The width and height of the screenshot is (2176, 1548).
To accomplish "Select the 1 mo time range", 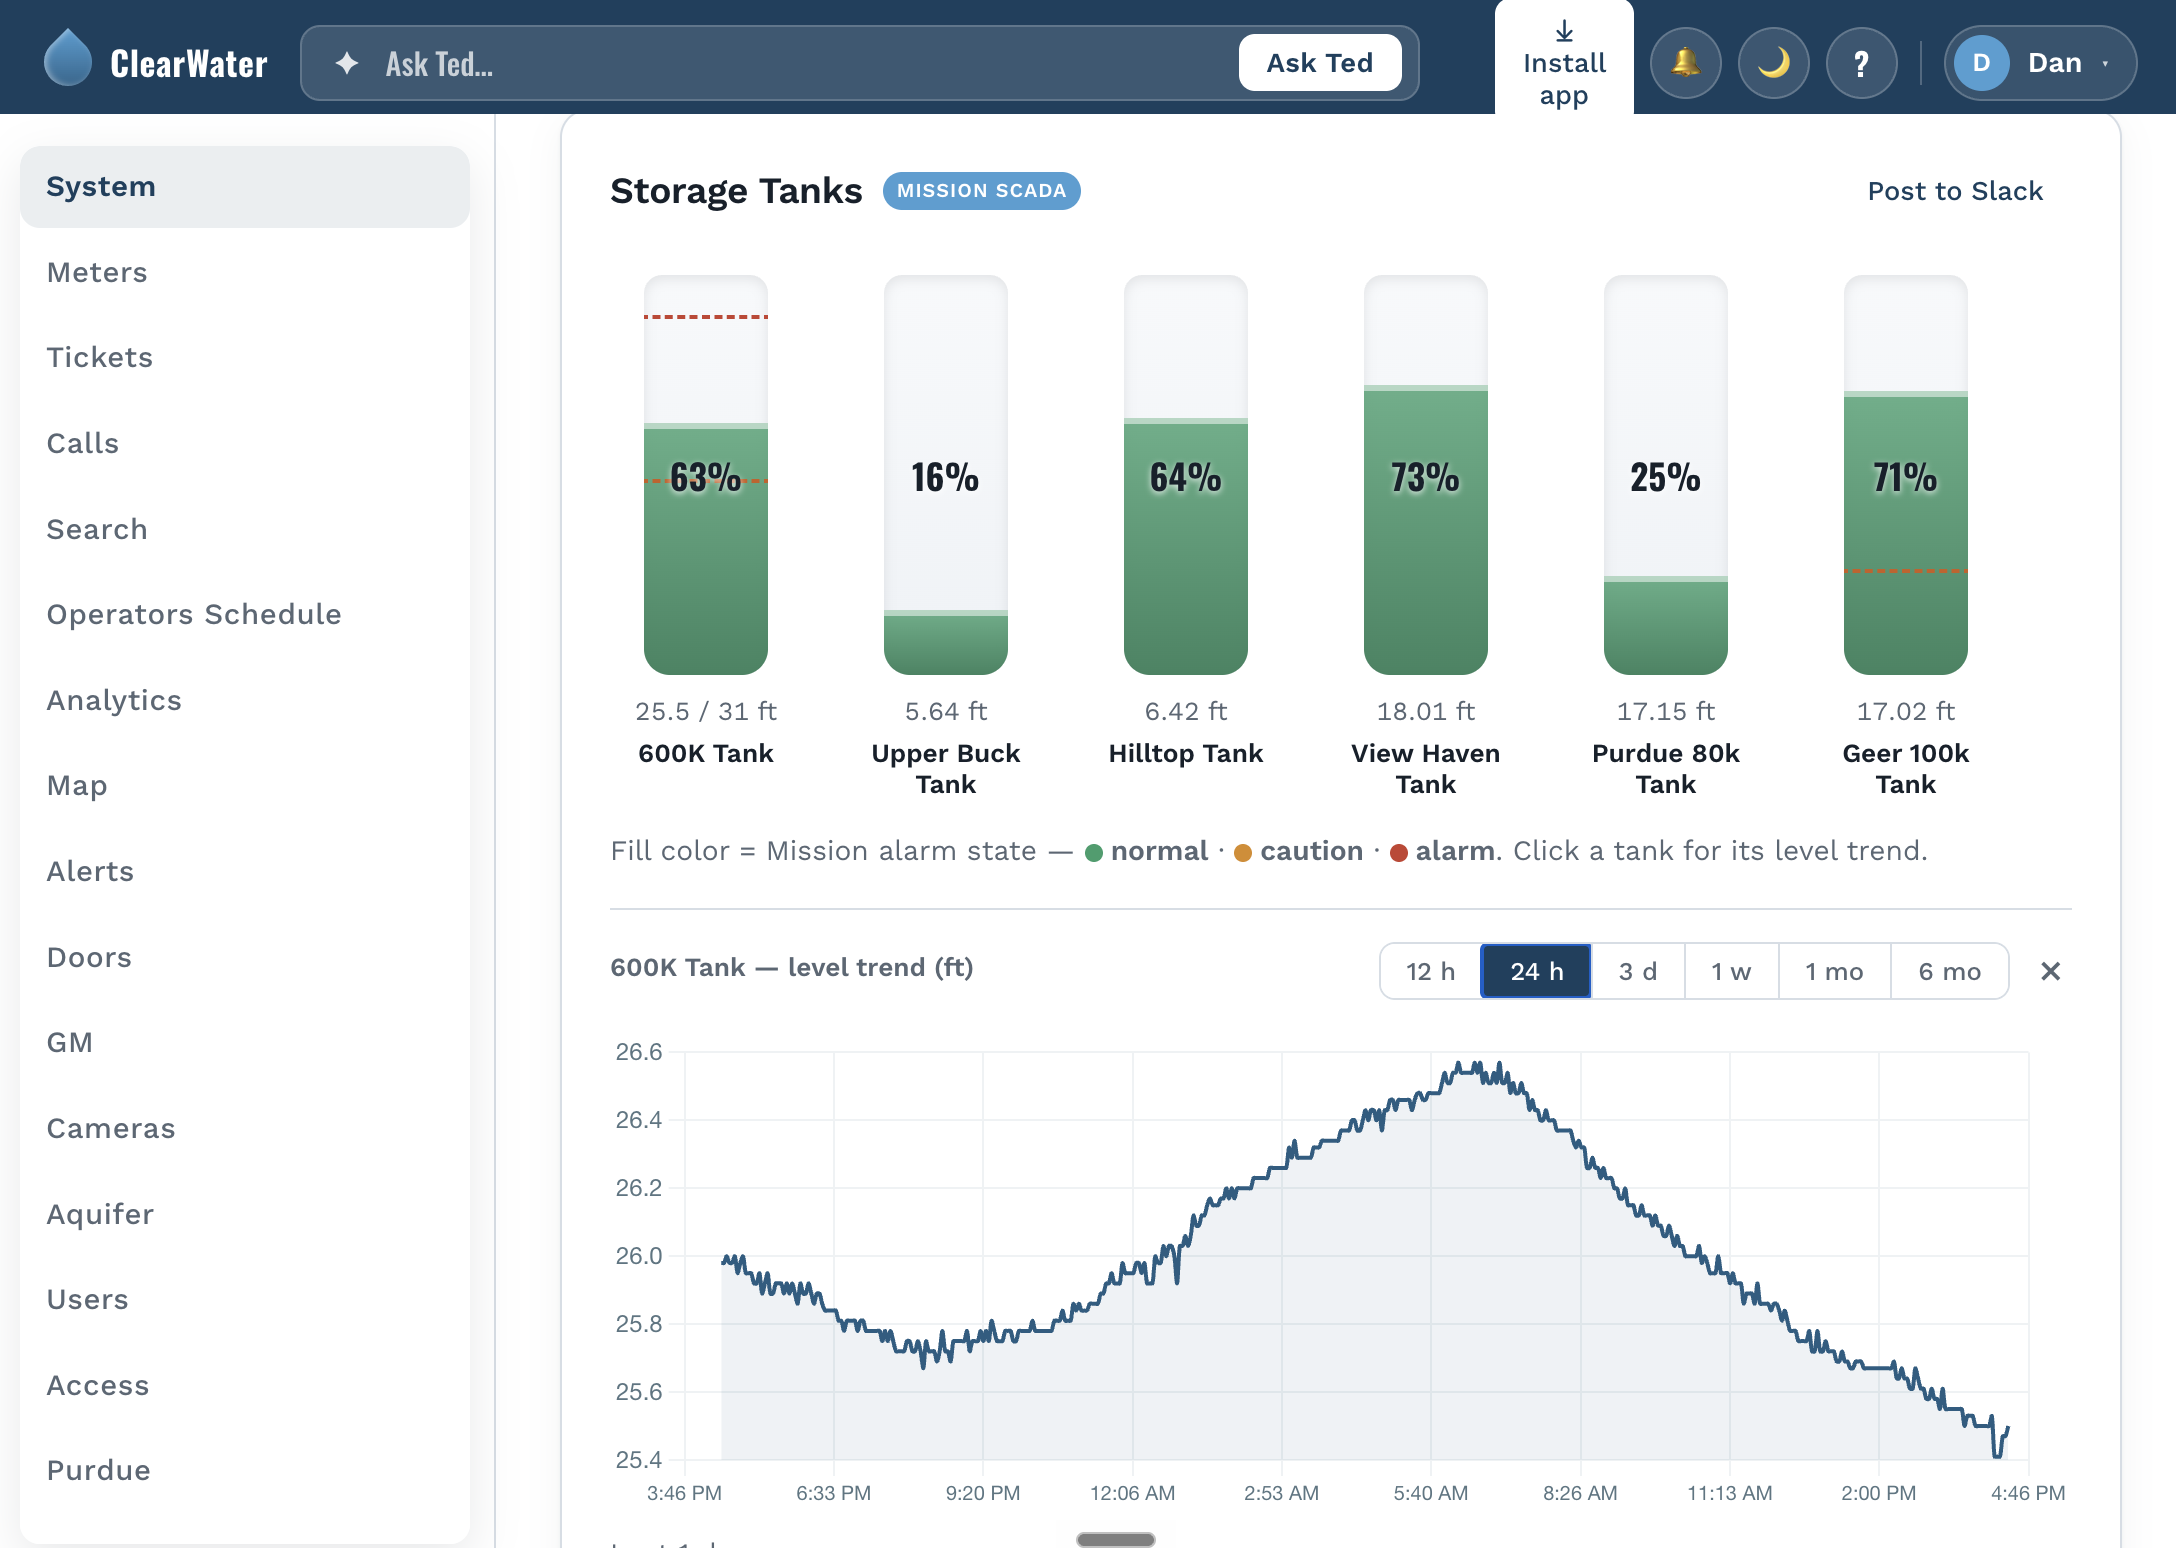I will (x=1834, y=971).
